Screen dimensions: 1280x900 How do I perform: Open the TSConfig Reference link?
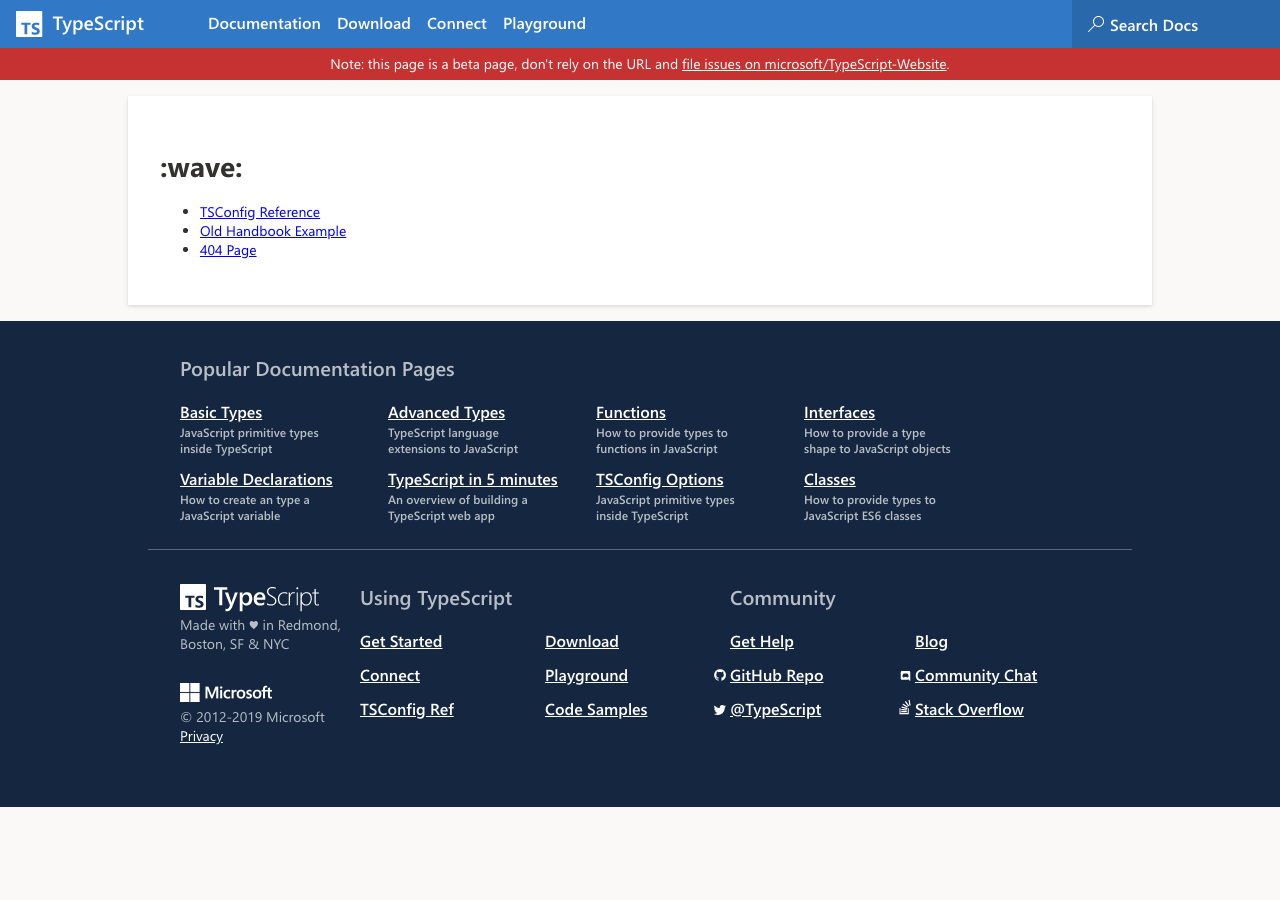coord(260,212)
